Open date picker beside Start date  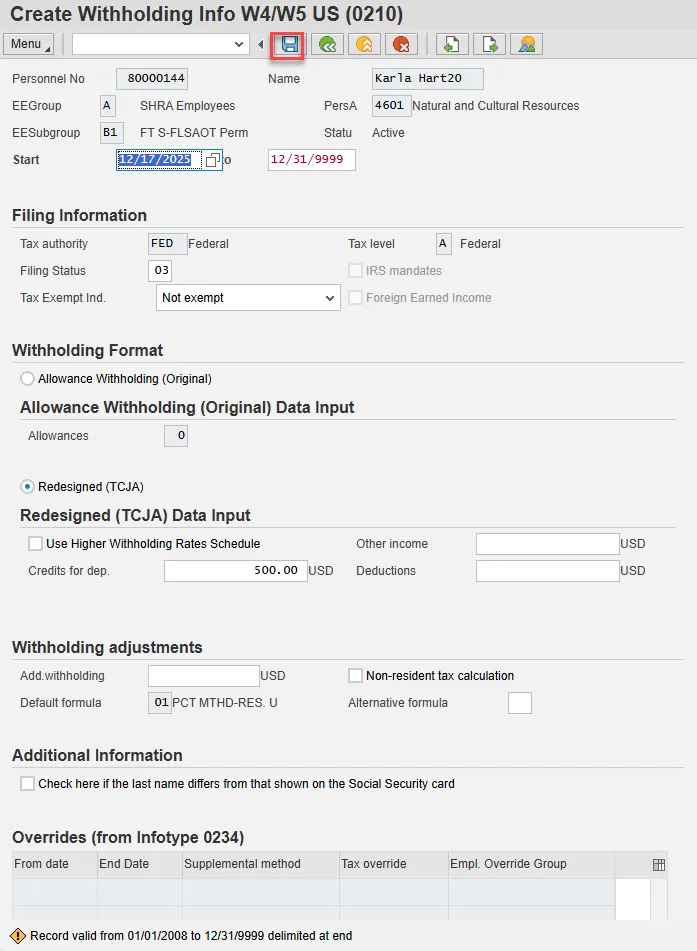(x=212, y=160)
